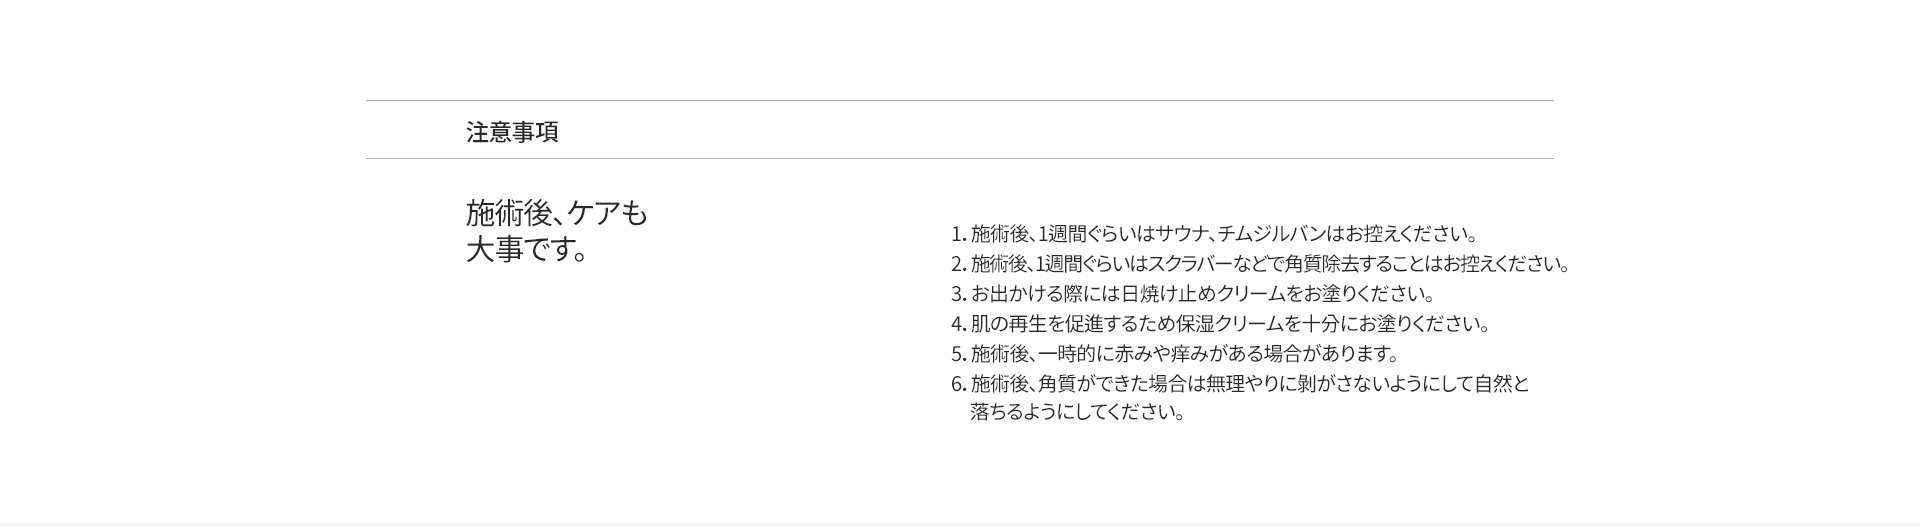This screenshot has width=1920, height=527.
Task: Click item 4 about 保湿クリーム
Action: pyautogui.click(x=1230, y=324)
